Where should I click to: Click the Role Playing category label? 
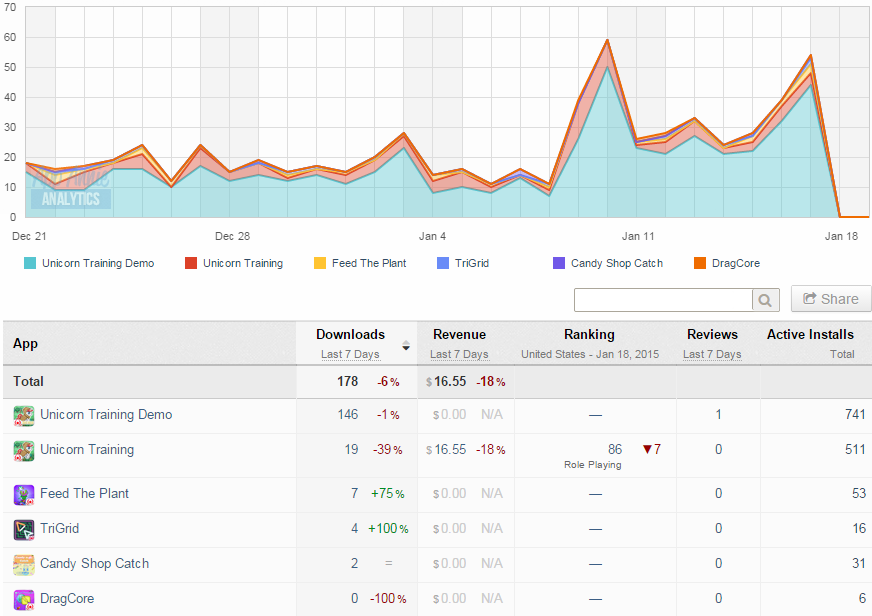(x=593, y=465)
